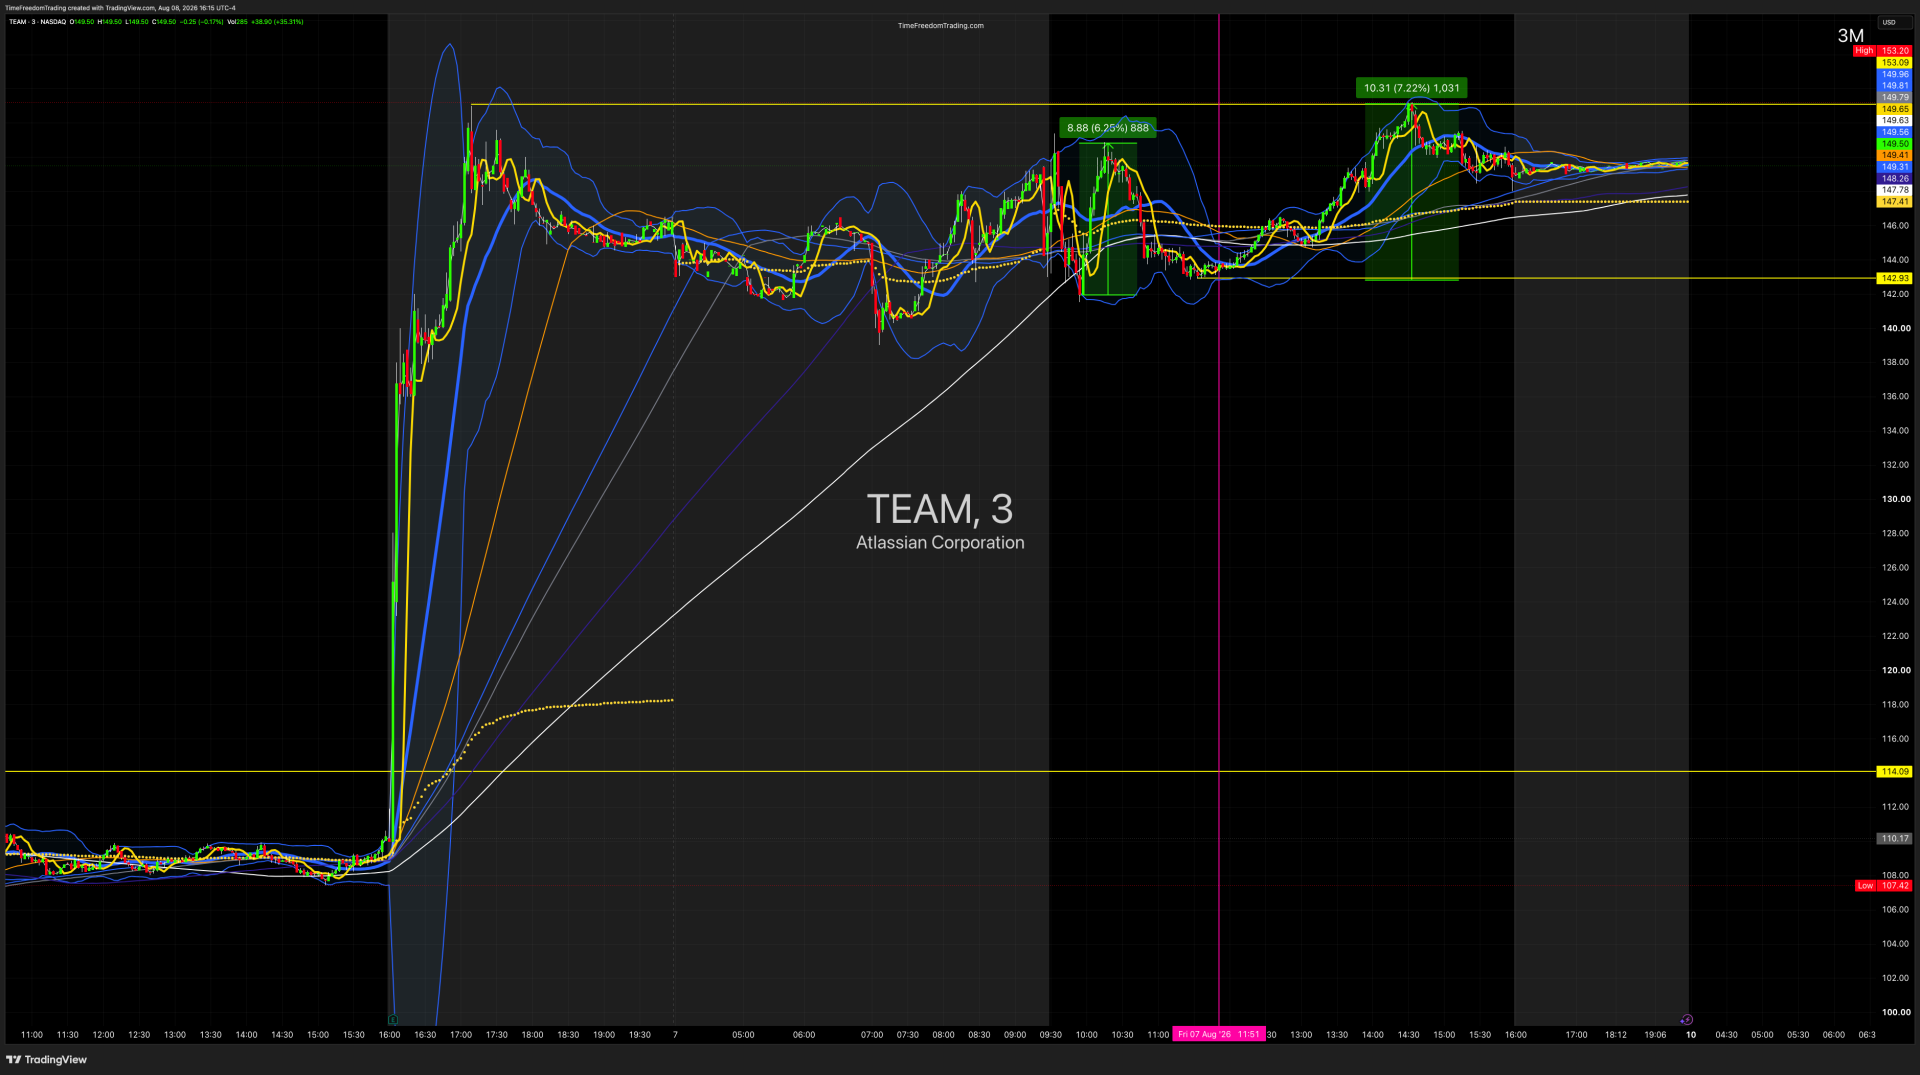Click the 19:06 time axis label
The image size is (1920, 1075).
1655,1035
